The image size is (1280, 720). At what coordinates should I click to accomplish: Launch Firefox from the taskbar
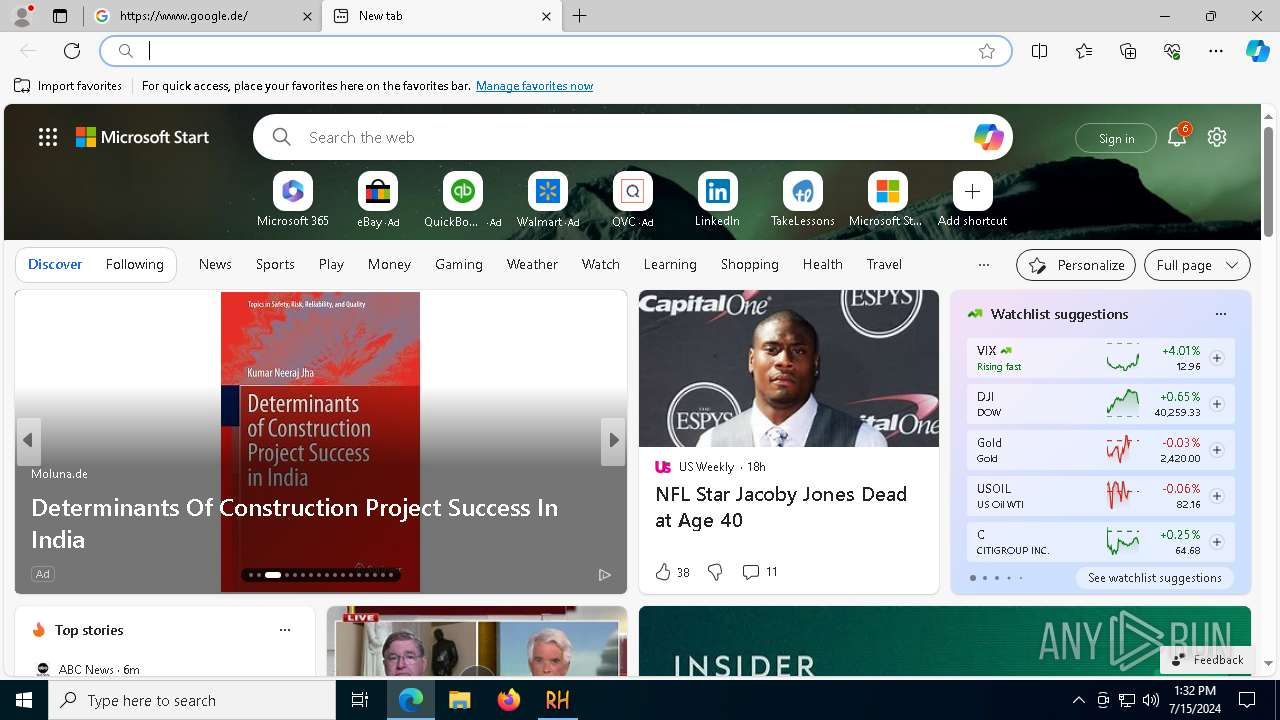click(x=509, y=700)
